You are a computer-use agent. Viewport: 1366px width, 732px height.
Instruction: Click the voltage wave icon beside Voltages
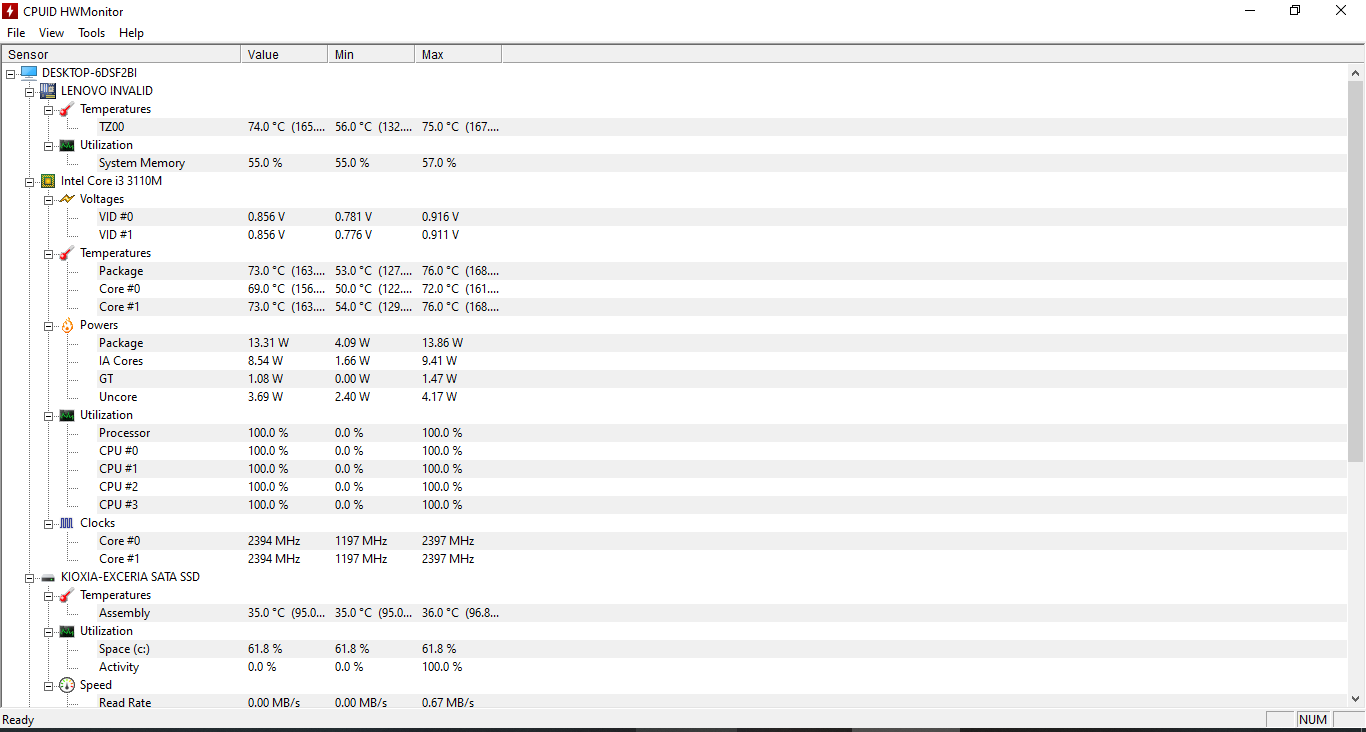[67, 199]
